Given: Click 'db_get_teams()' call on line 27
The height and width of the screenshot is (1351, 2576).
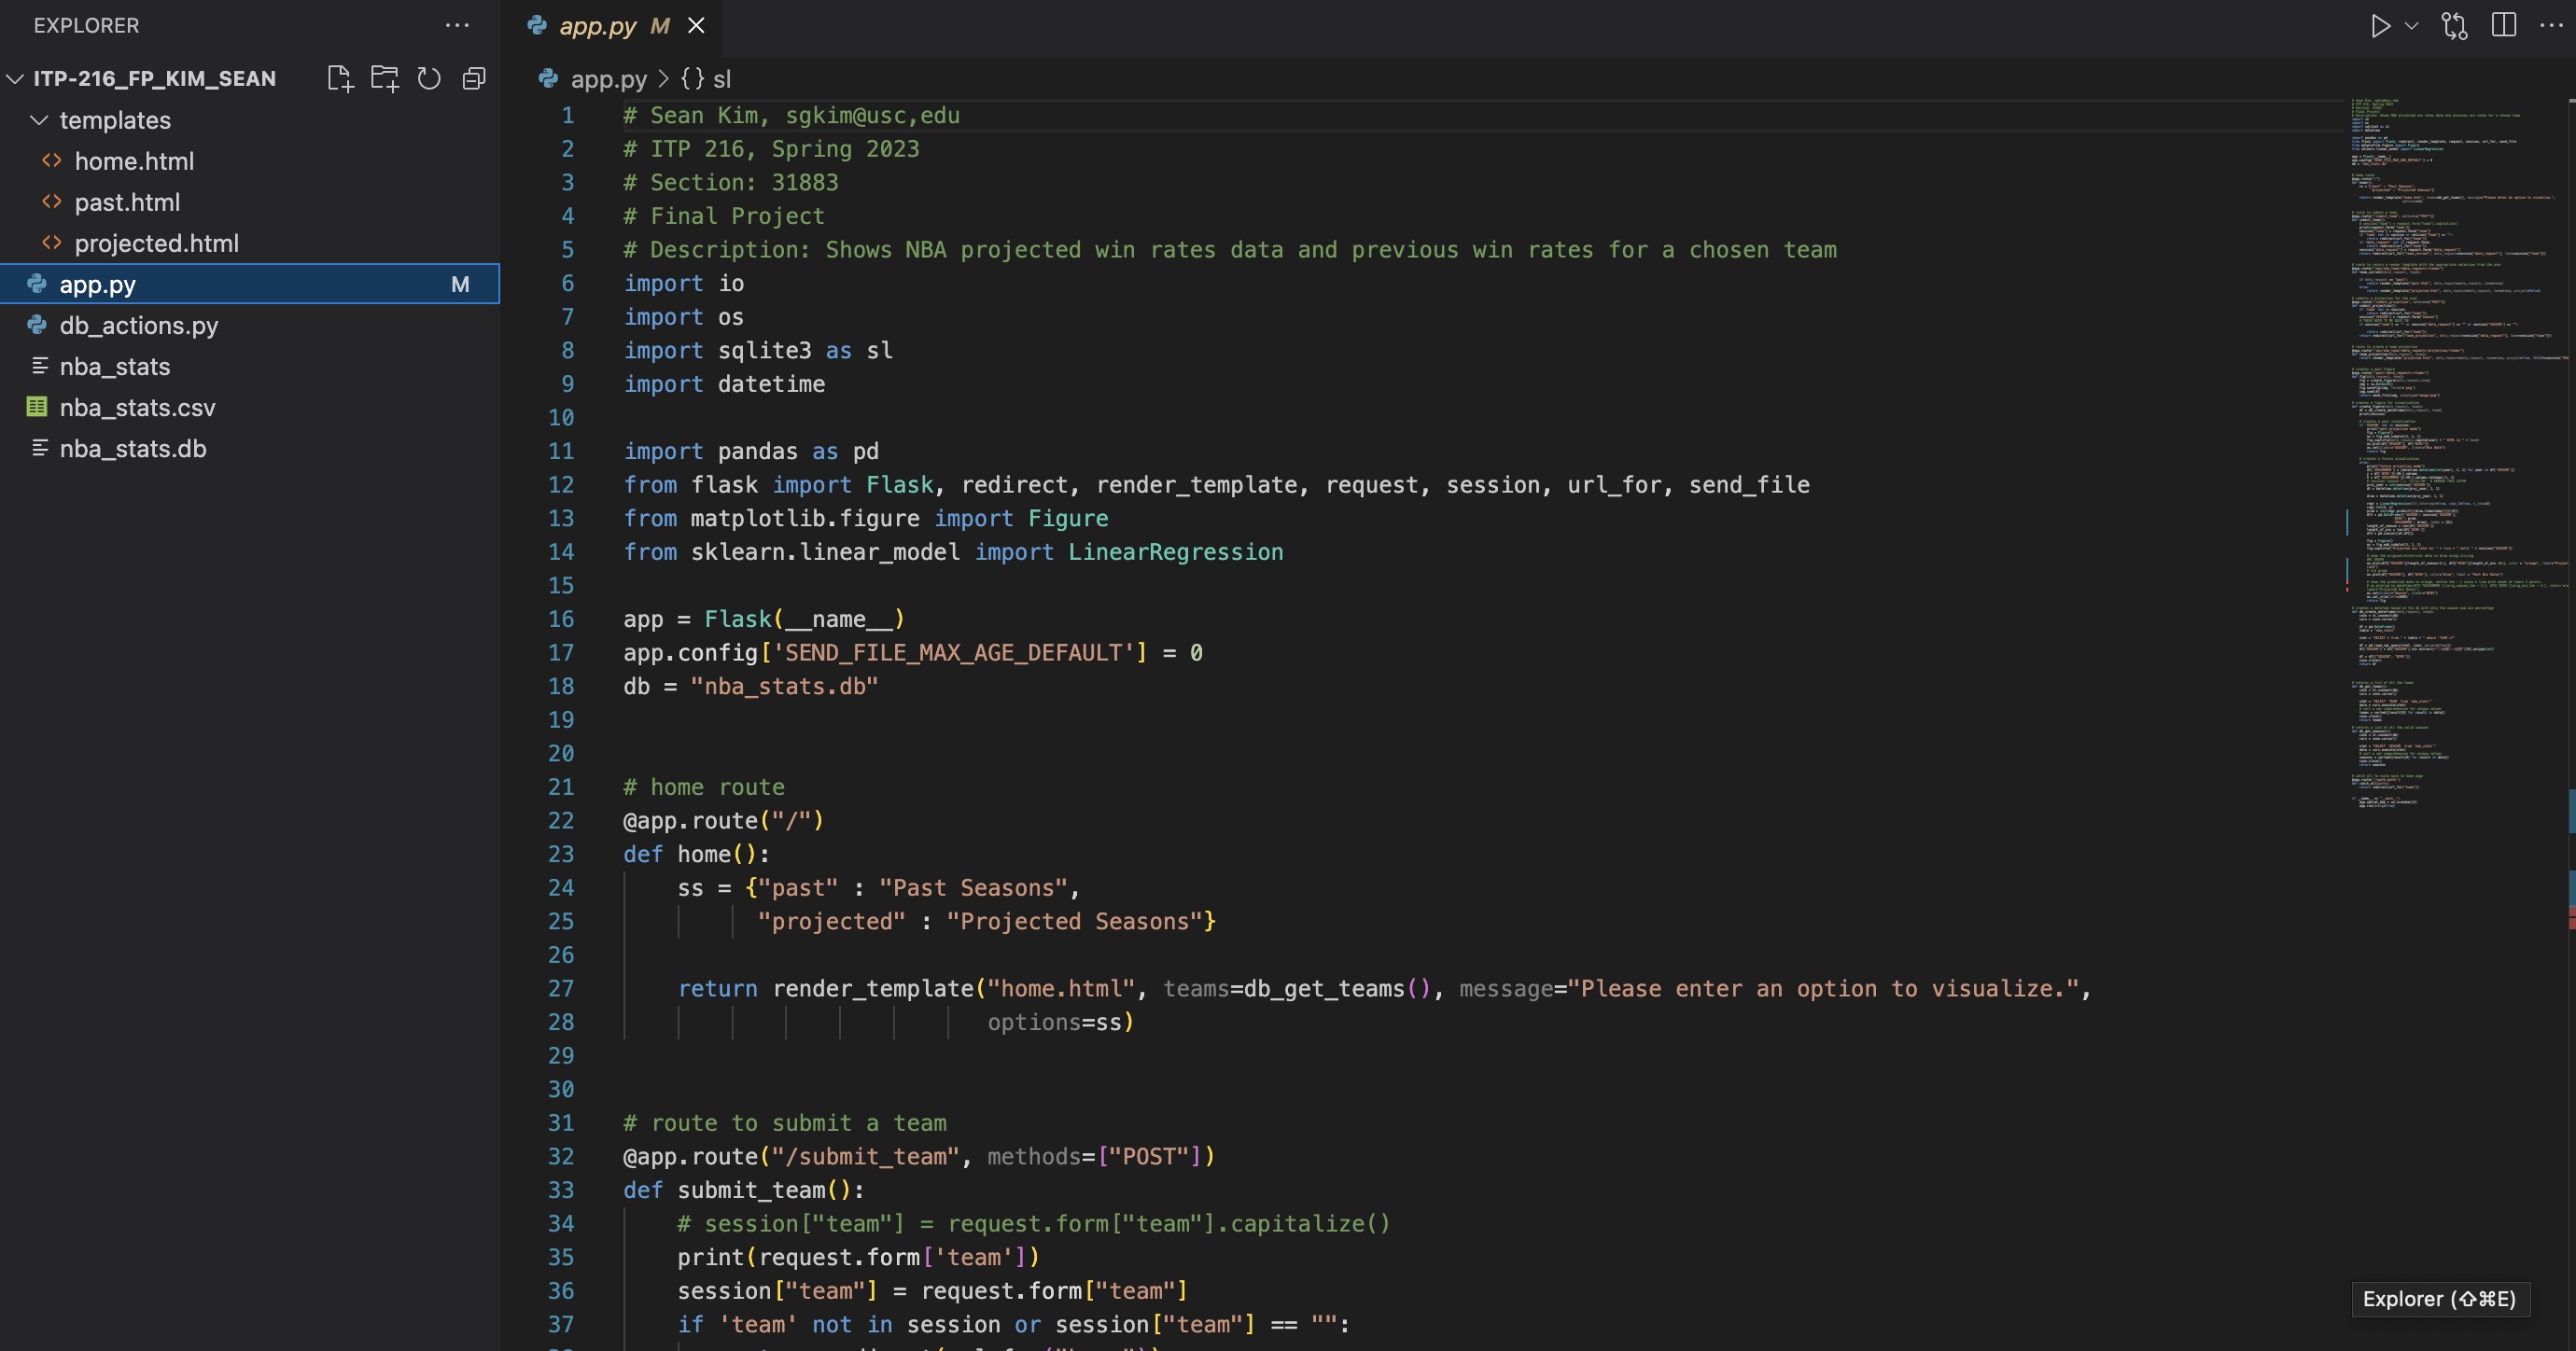Looking at the screenshot, I should 1337,988.
